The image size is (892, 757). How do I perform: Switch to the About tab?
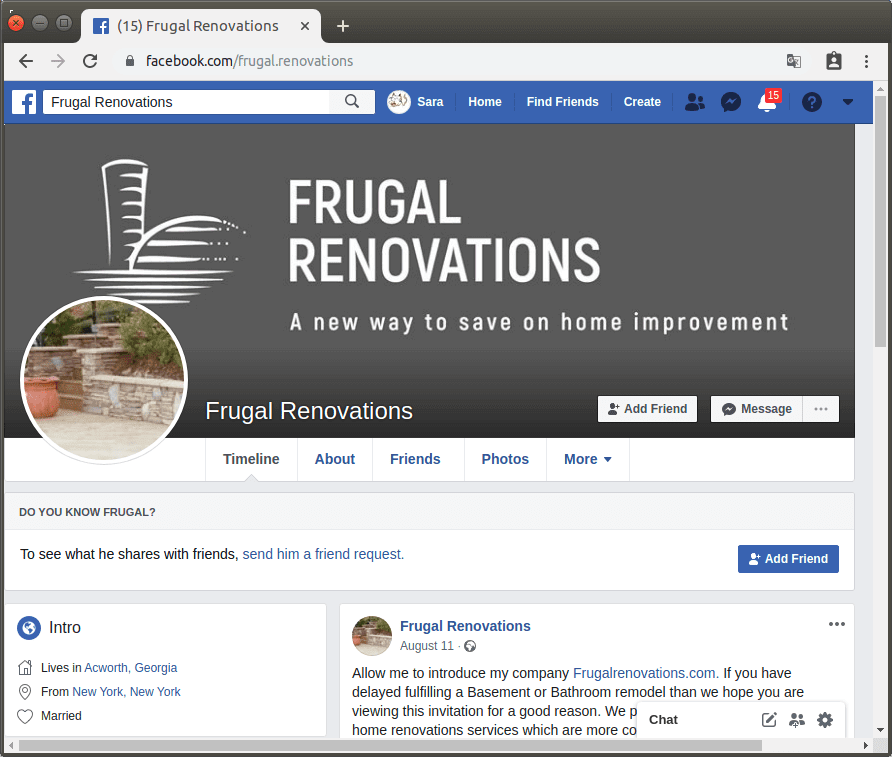(x=334, y=459)
